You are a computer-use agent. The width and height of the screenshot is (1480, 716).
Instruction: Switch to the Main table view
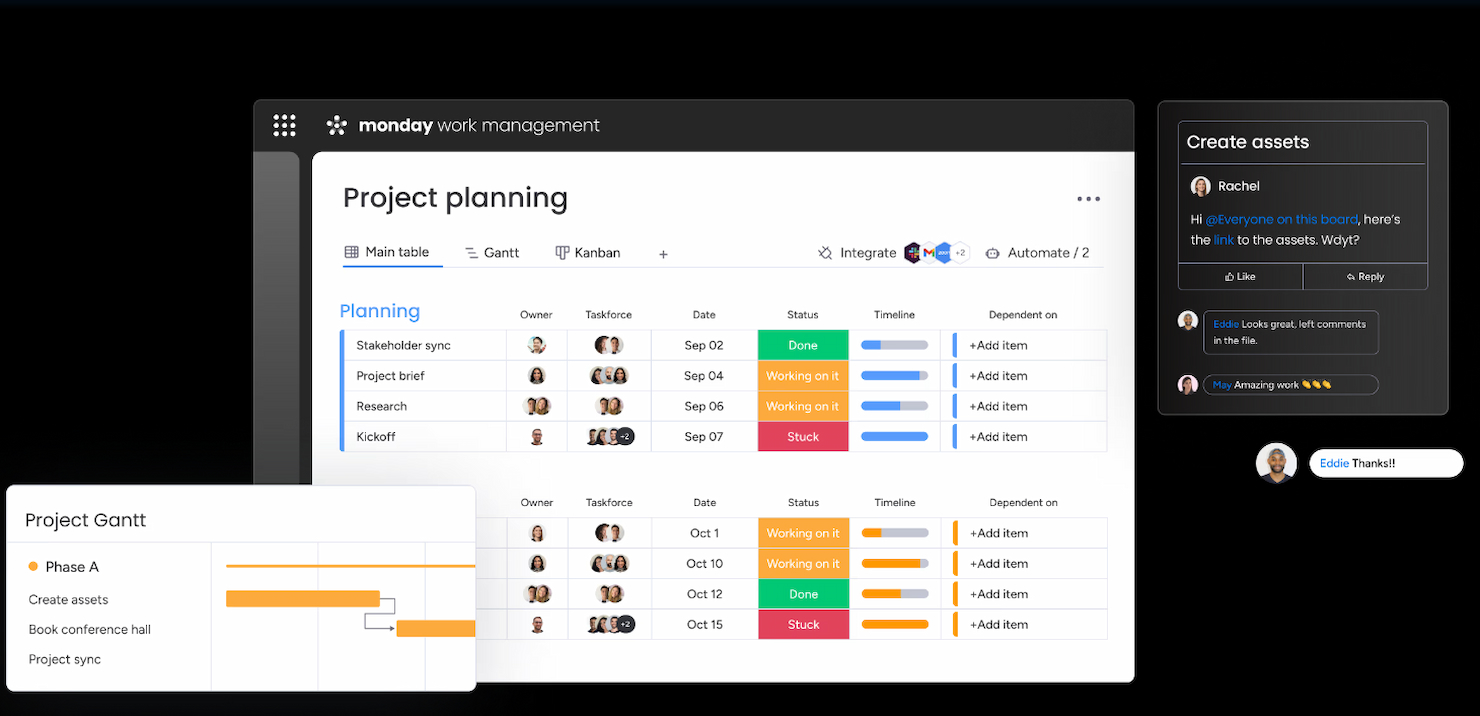pos(387,252)
